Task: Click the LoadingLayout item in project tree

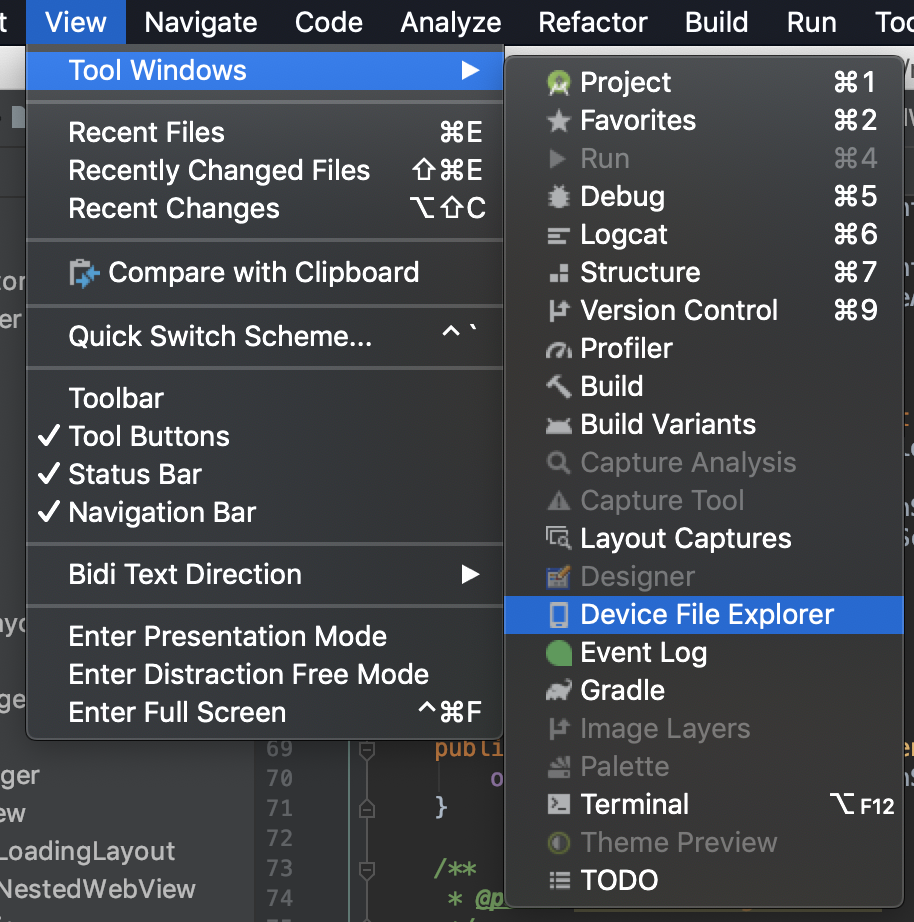Action: pyautogui.click(x=87, y=851)
